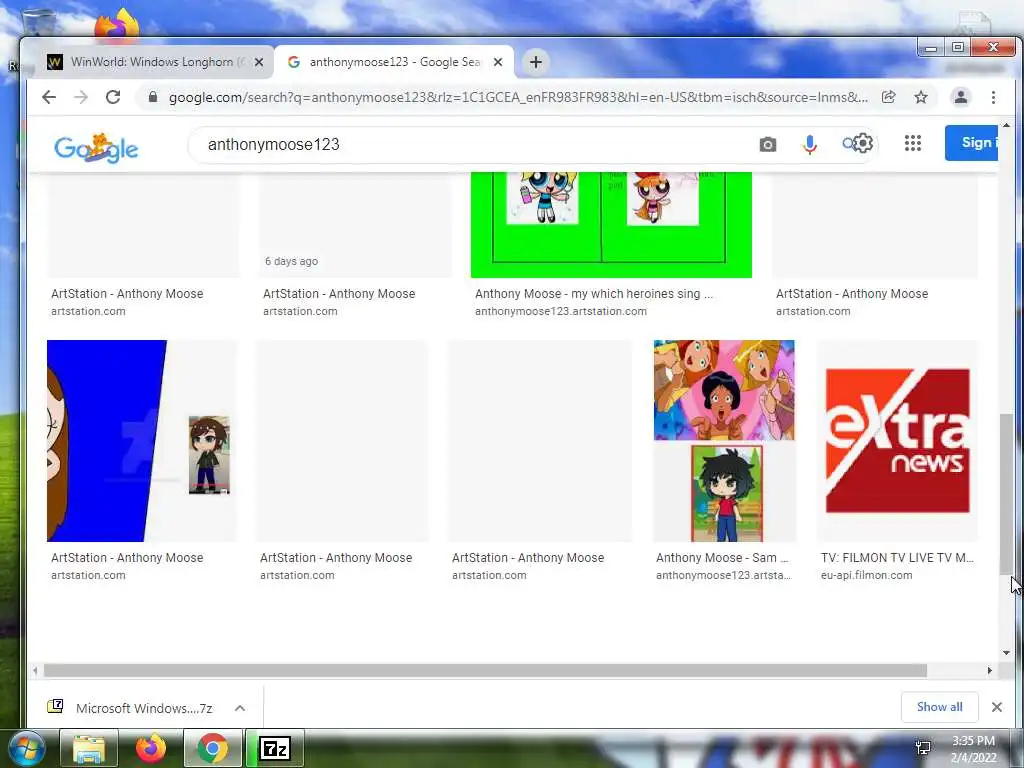Click horizontal scrollbar left arrow
Image resolution: width=1024 pixels, height=768 pixels.
35,671
